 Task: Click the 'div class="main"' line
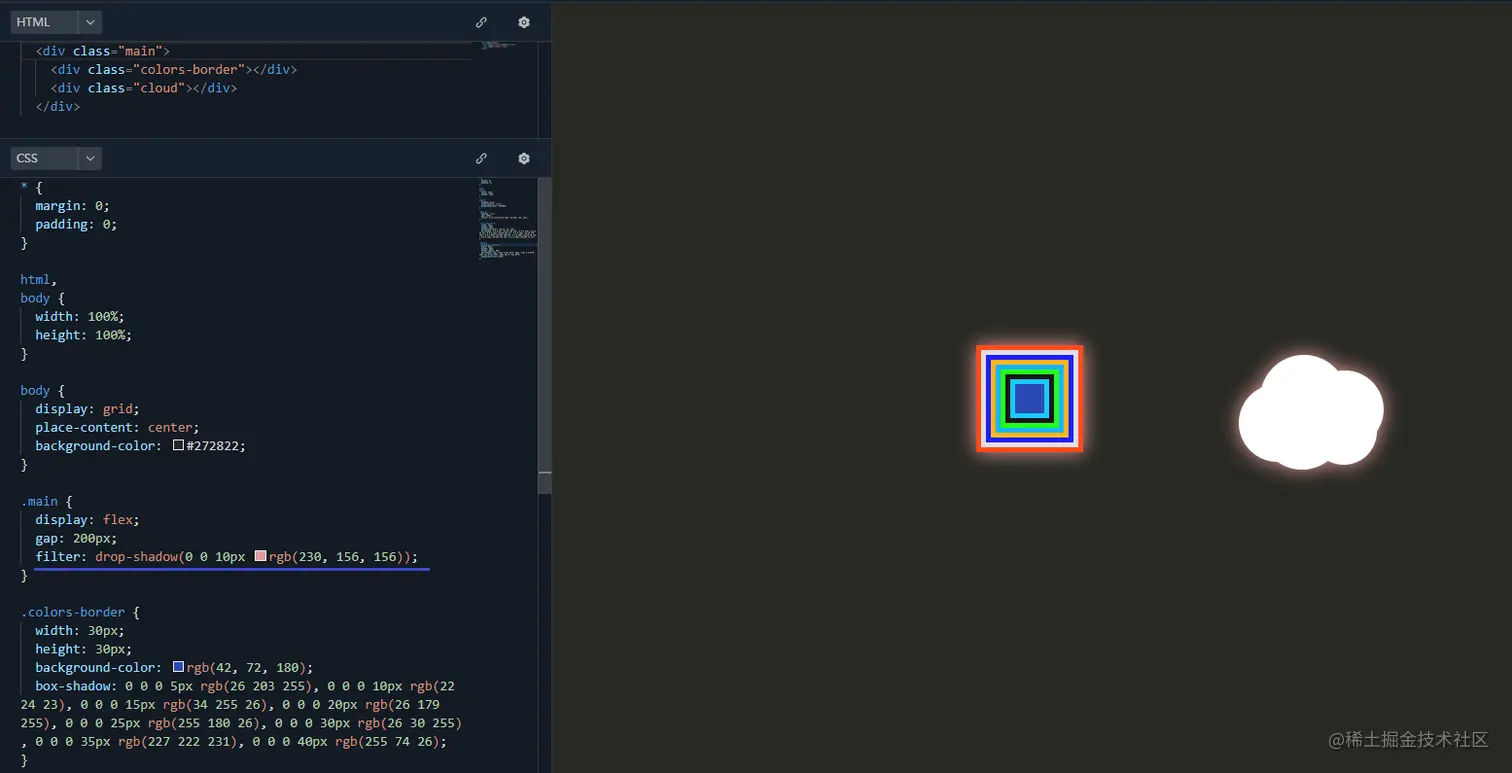103,51
